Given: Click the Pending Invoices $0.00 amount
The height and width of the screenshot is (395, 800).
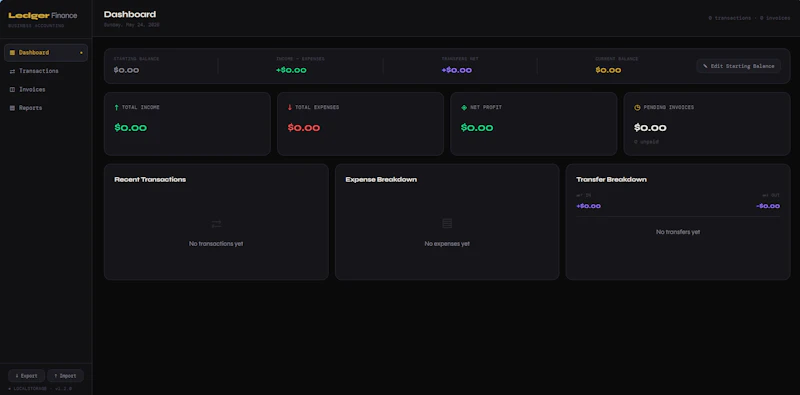Looking at the screenshot, I should (650, 128).
